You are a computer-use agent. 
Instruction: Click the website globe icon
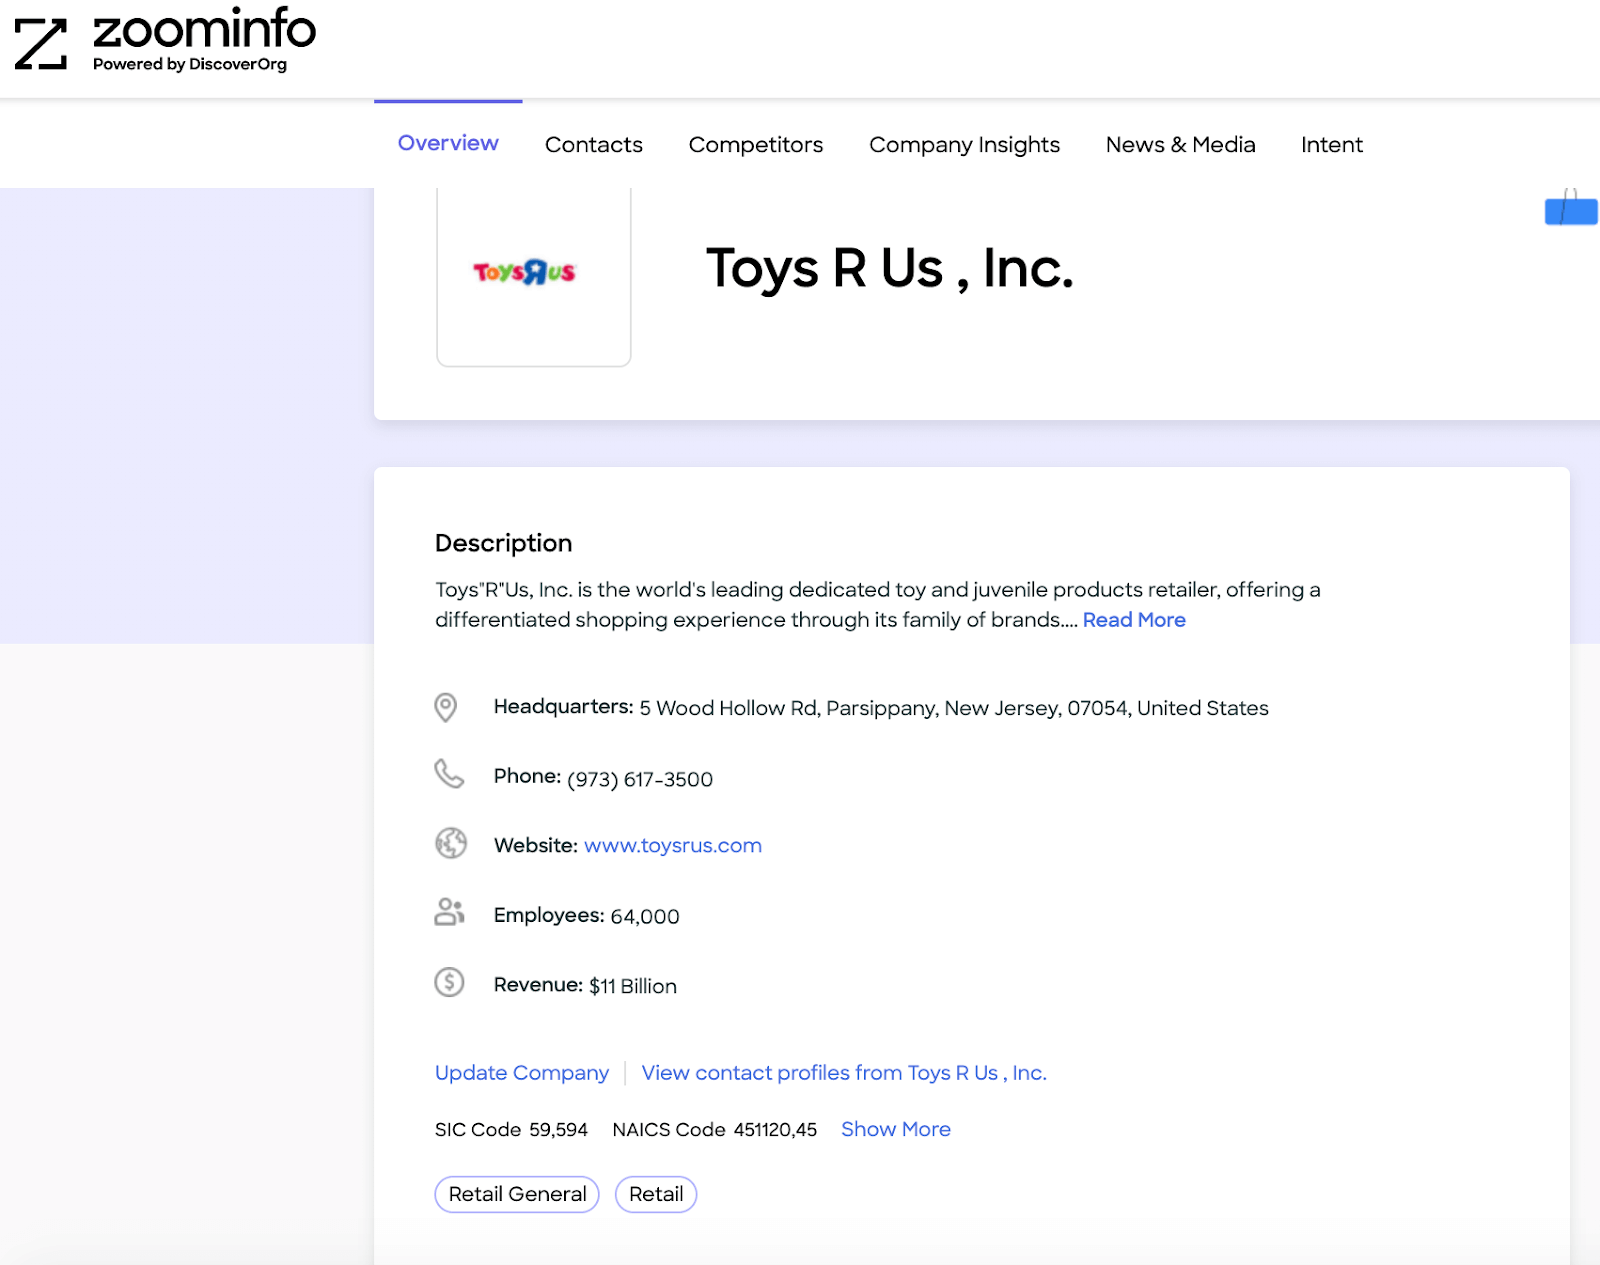click(451, 843)
